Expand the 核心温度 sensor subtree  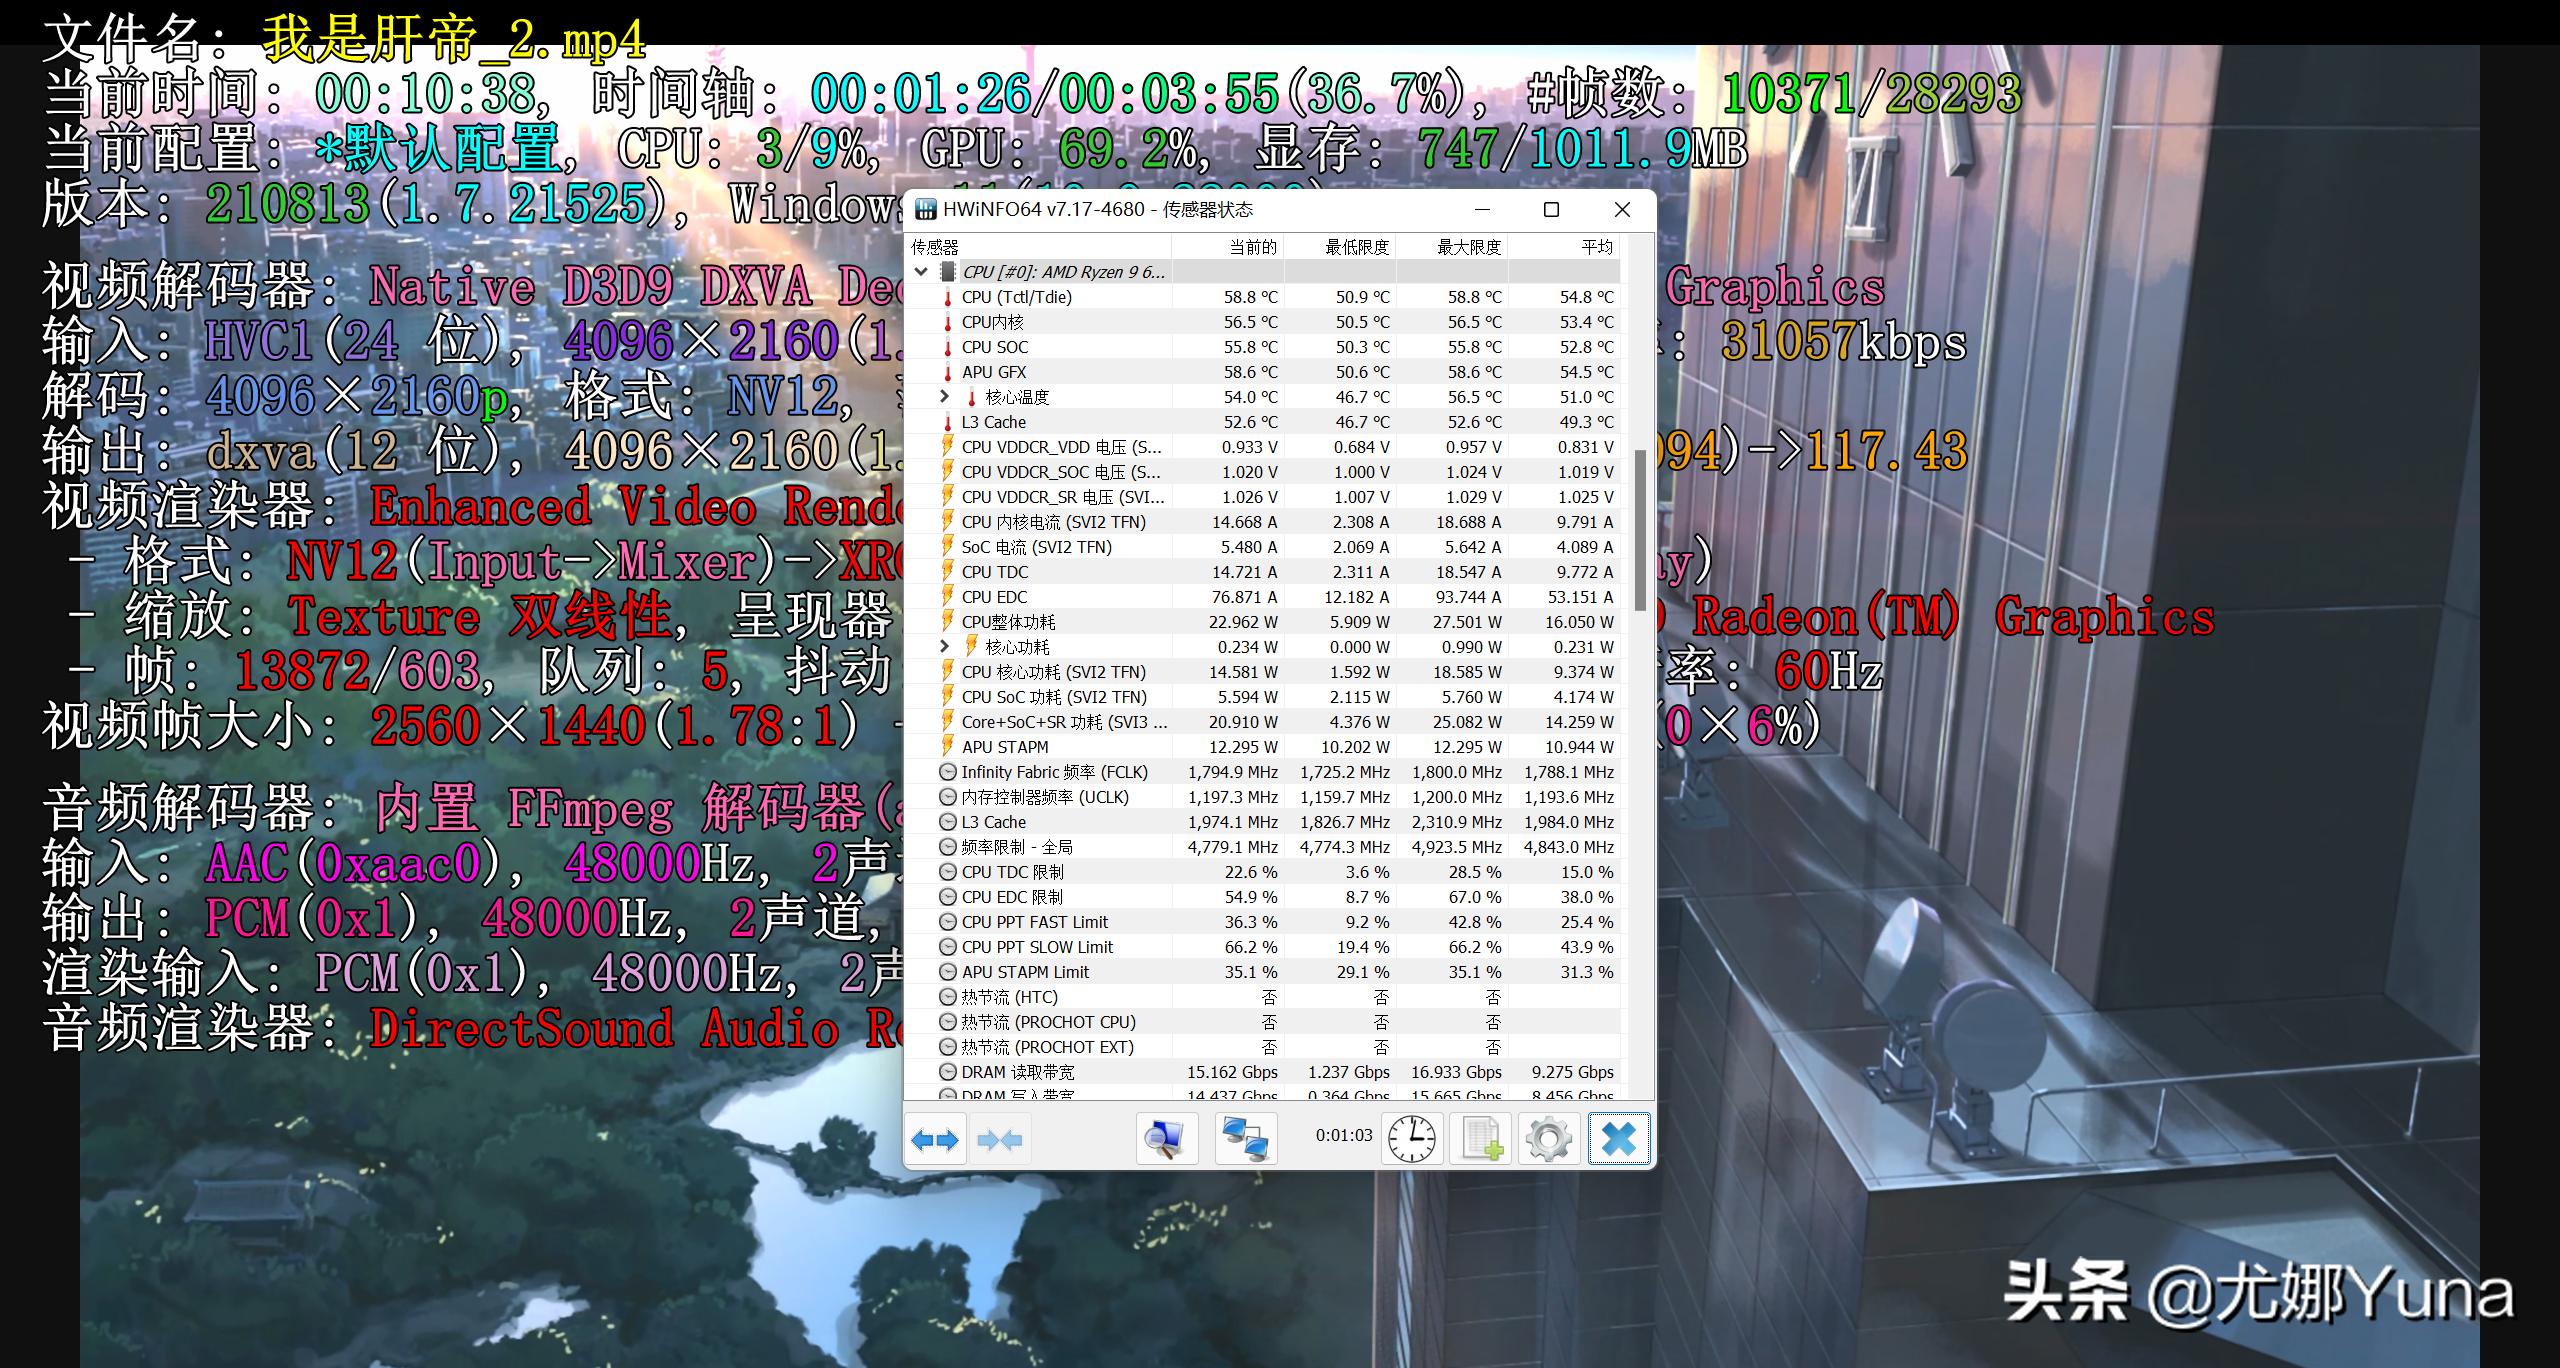tap(944, 396)
